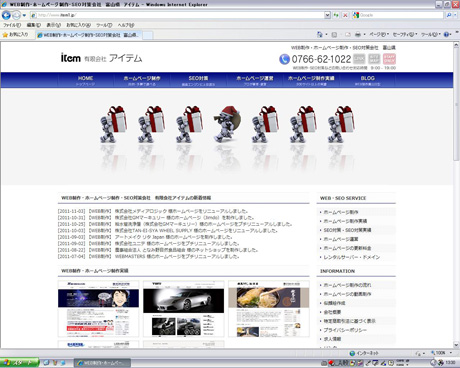The image size is (460, 368).
Task: Click the browser Back arrow button
Action: 6,15
